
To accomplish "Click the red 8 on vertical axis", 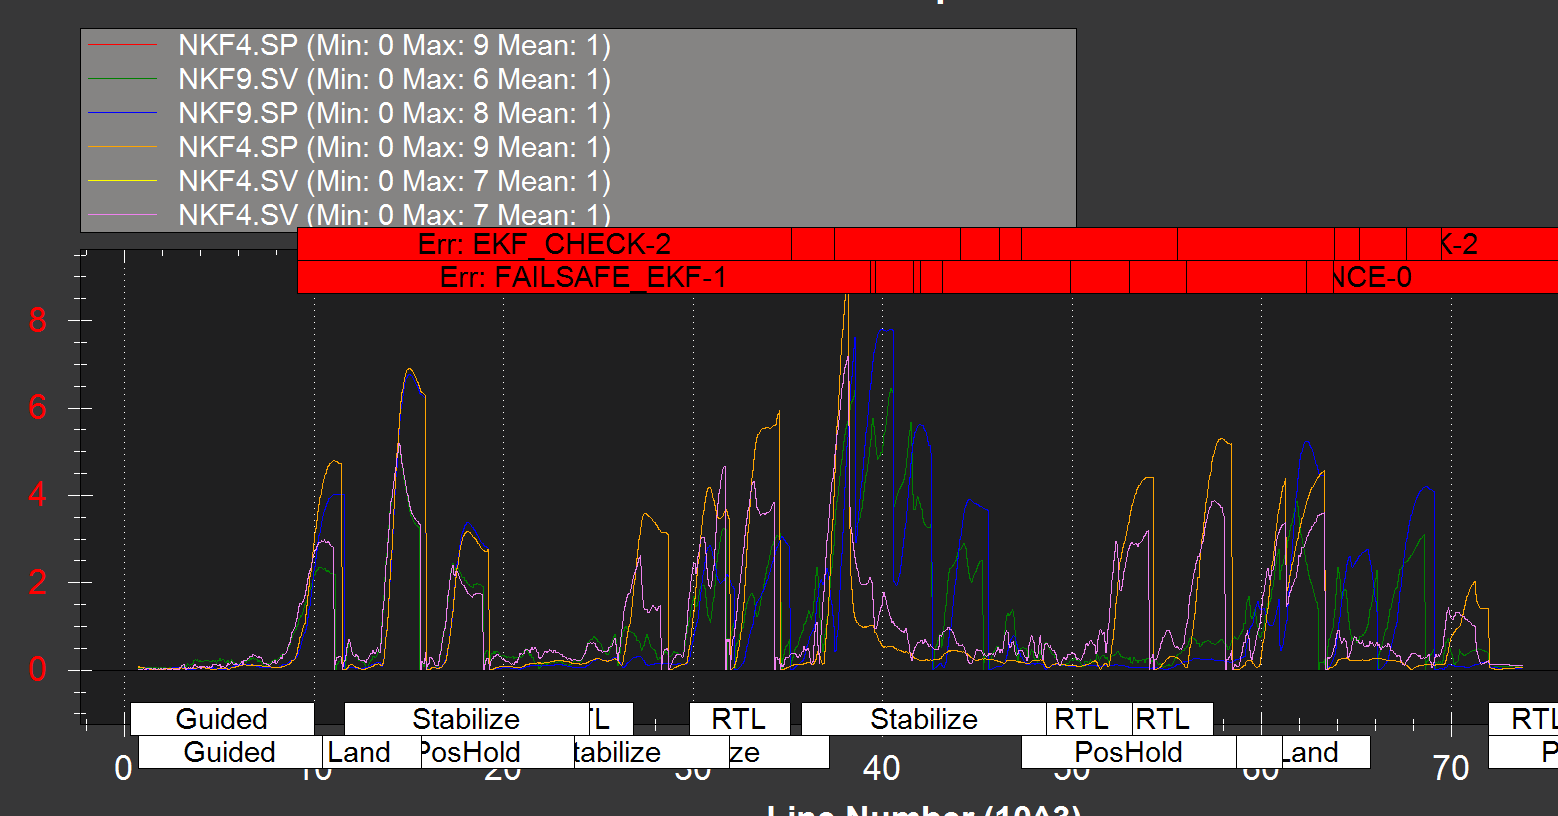I will point(38,320).
